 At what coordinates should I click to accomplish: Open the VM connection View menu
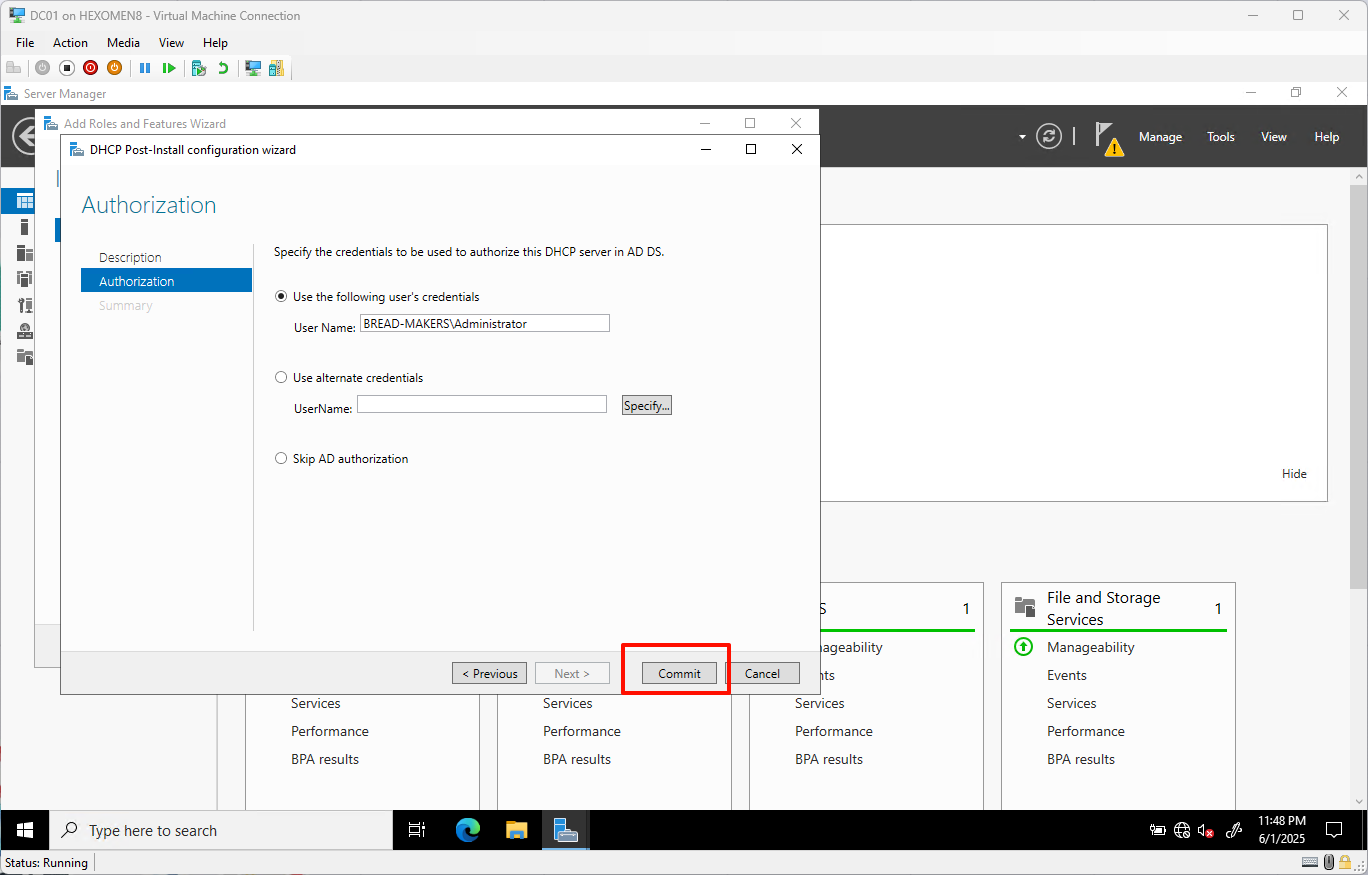click(x=171, y=43)
